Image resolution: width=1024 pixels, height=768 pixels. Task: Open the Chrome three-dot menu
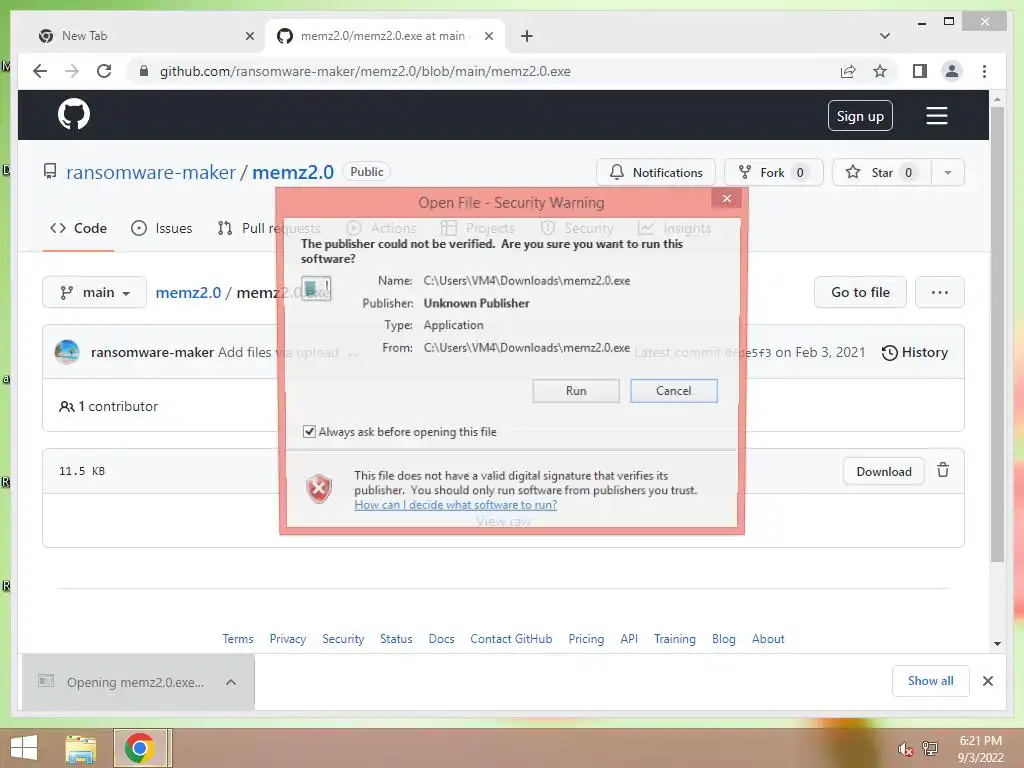tap(984, 71)
